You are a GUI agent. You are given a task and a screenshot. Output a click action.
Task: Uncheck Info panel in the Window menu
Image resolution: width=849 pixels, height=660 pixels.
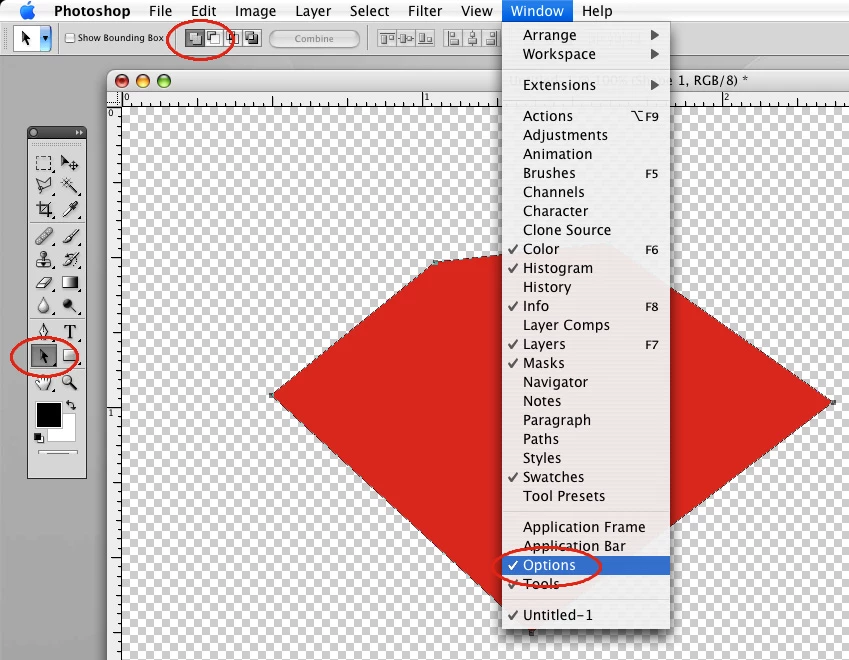tap(586, 306)
